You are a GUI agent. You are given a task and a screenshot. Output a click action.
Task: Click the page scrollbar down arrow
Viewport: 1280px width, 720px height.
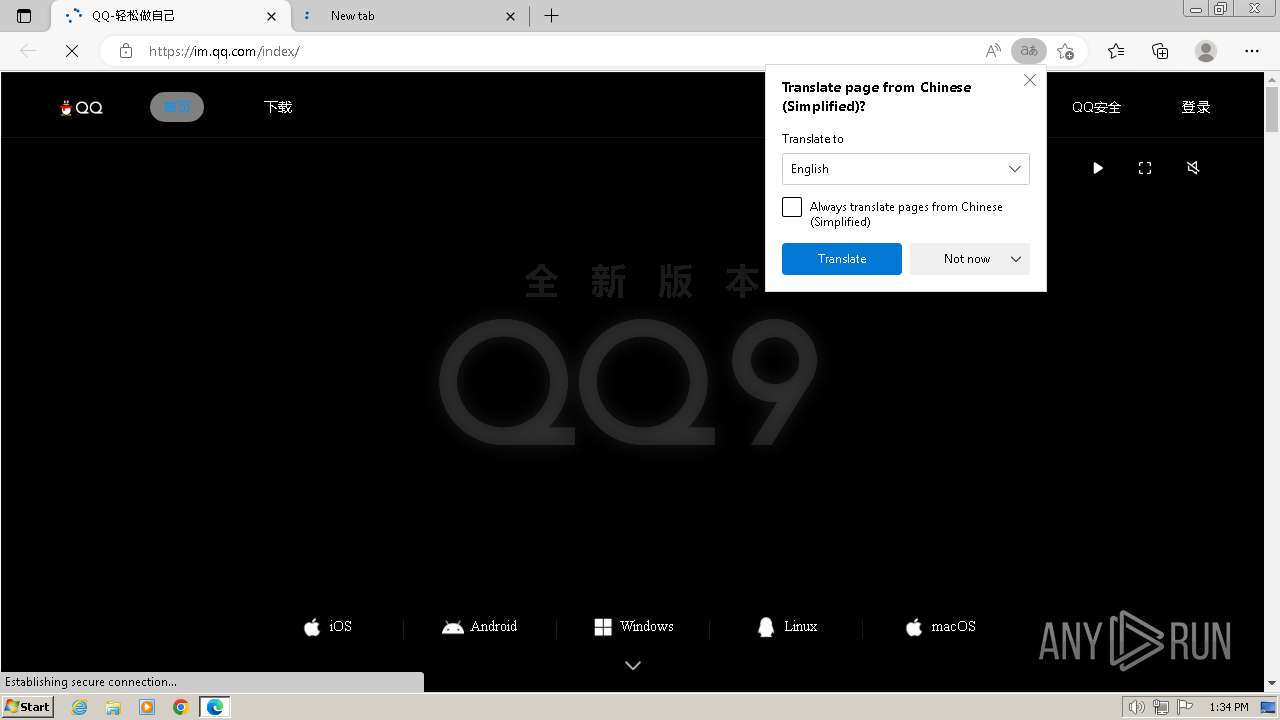(x=1271, y=683)
